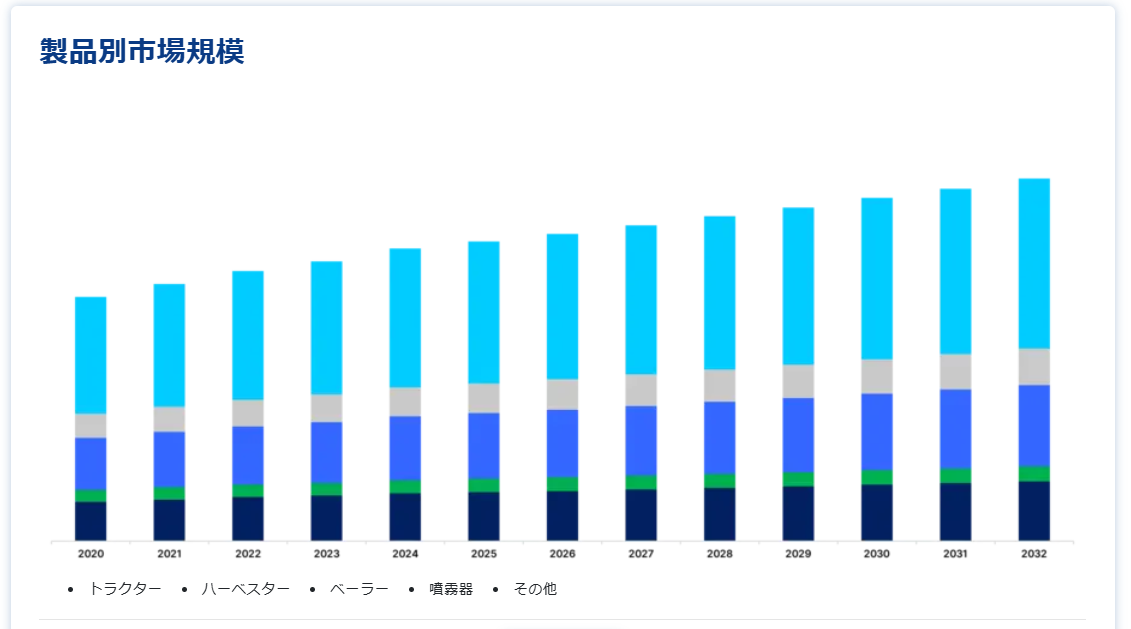
Task: Click the 製品別市場規模 chart title
Action: (x=142, y=52)
